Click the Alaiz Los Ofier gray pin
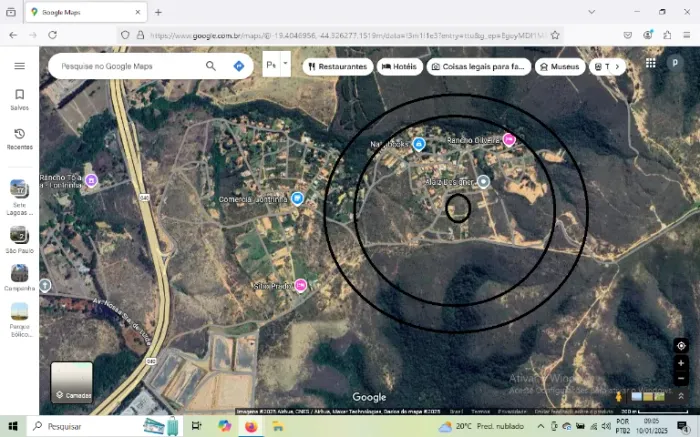 click(x=483, y=182)
